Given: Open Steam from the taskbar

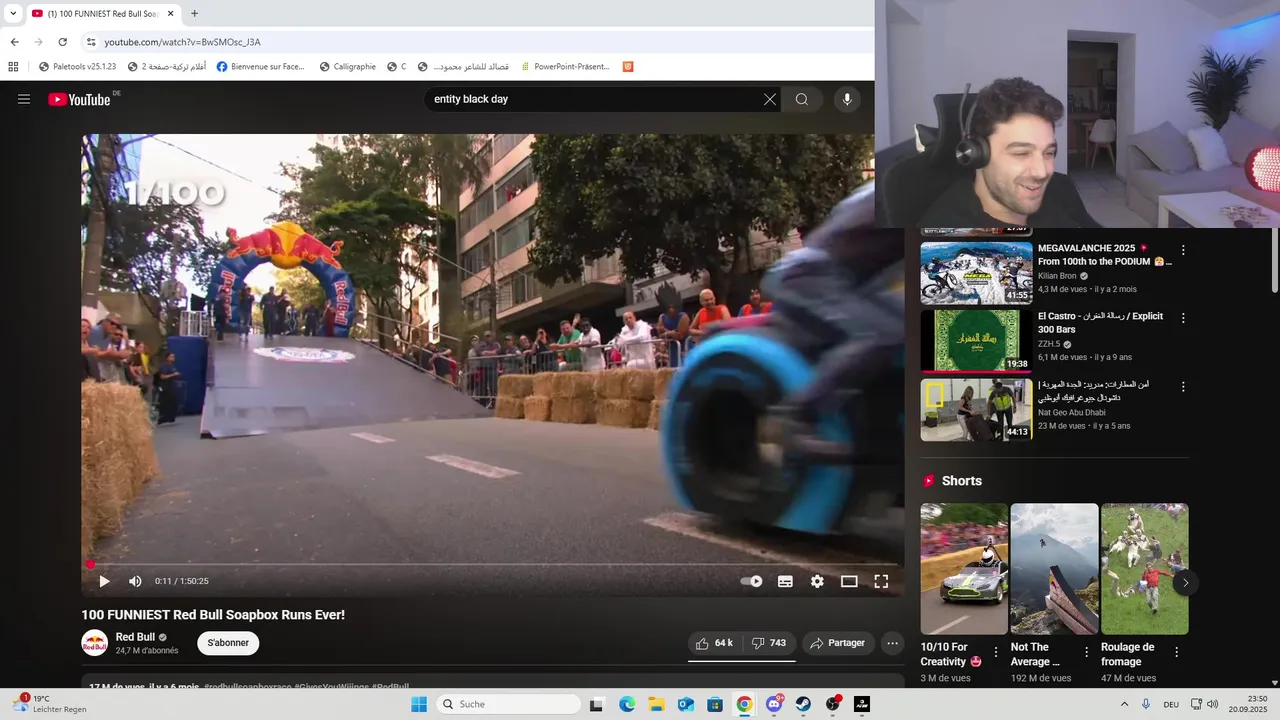Looking at the screenshot, I should coord(803,704).
